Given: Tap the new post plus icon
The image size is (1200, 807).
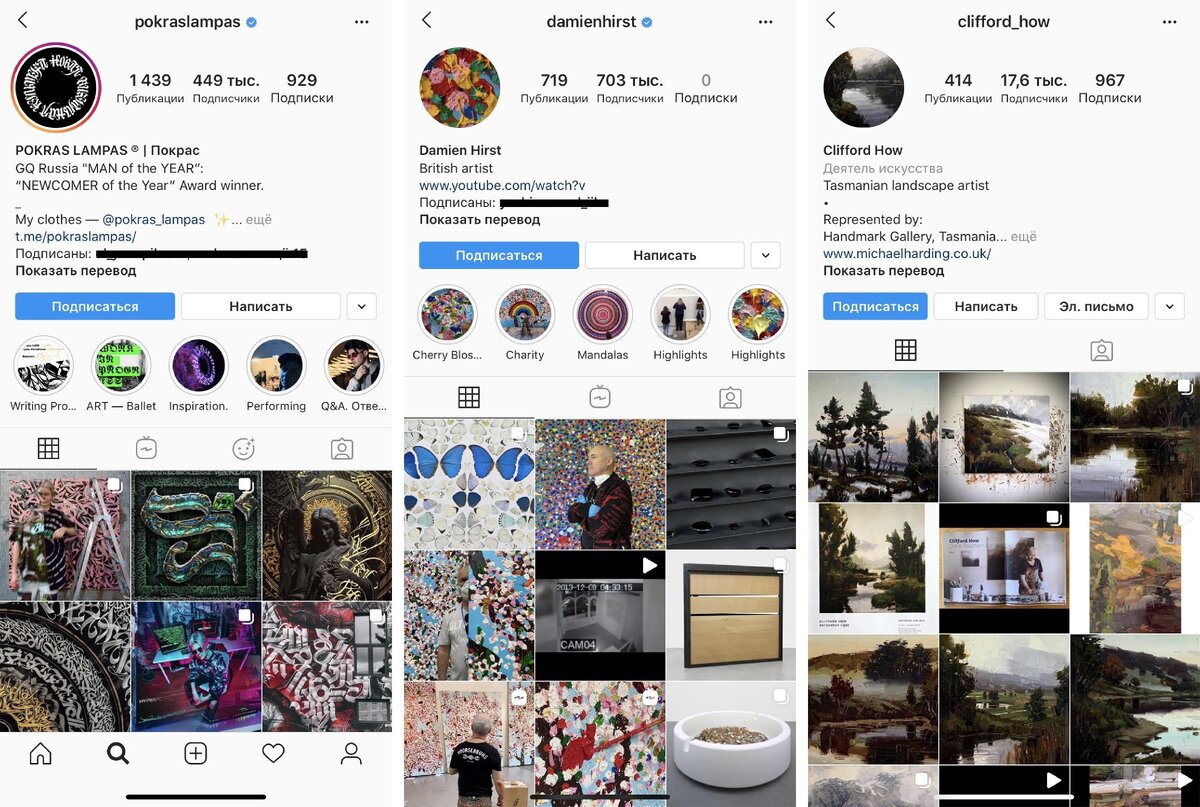Looking at the screenshot, I should click(196, 754).
